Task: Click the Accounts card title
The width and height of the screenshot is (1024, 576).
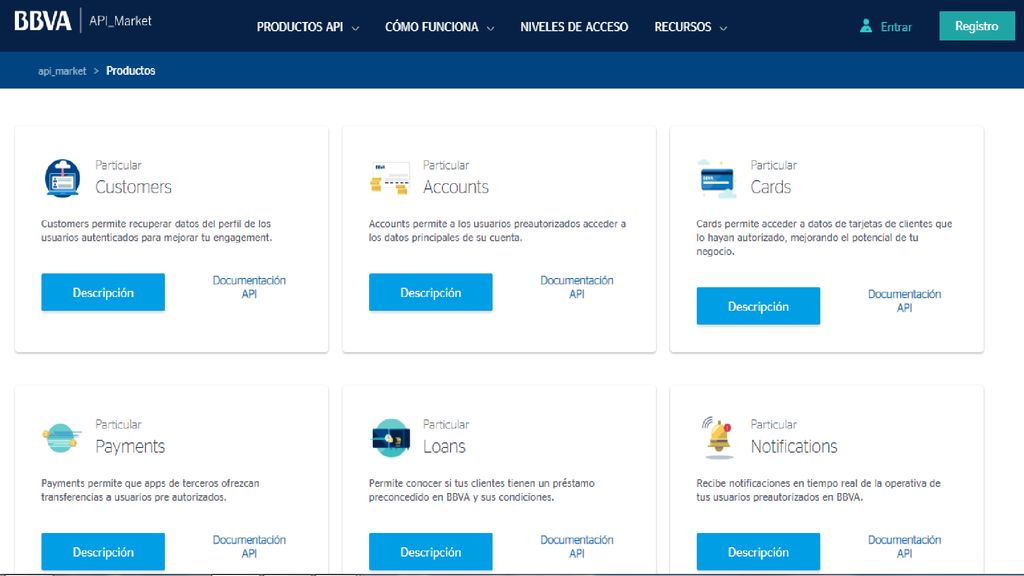Action: [456, 187]
